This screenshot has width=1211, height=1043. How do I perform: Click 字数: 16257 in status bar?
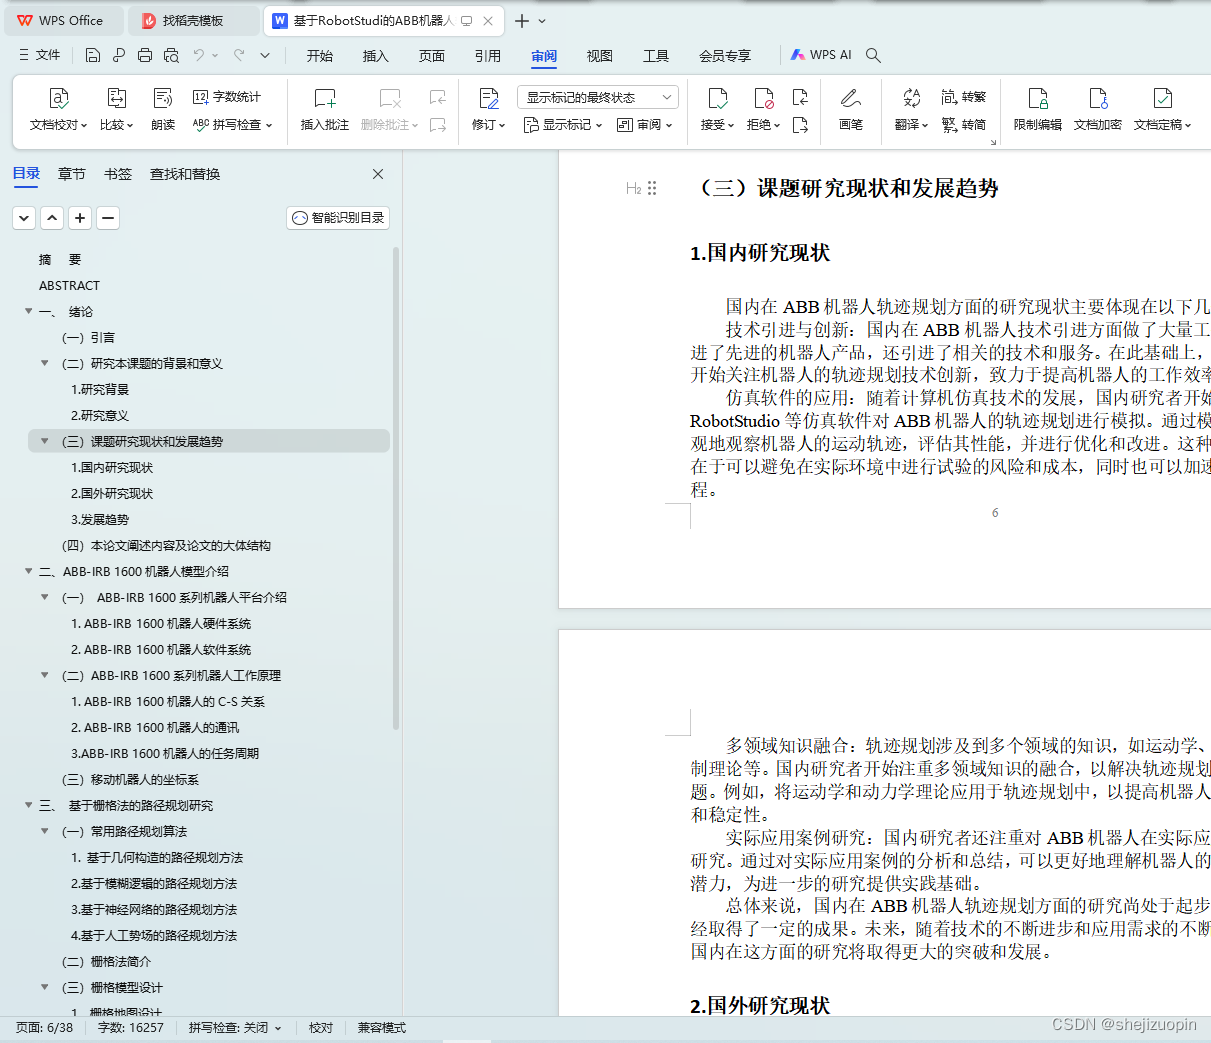point(131,1027)
